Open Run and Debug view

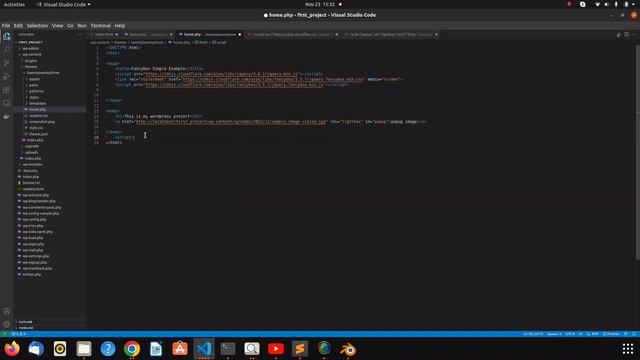tap(7, 77)
